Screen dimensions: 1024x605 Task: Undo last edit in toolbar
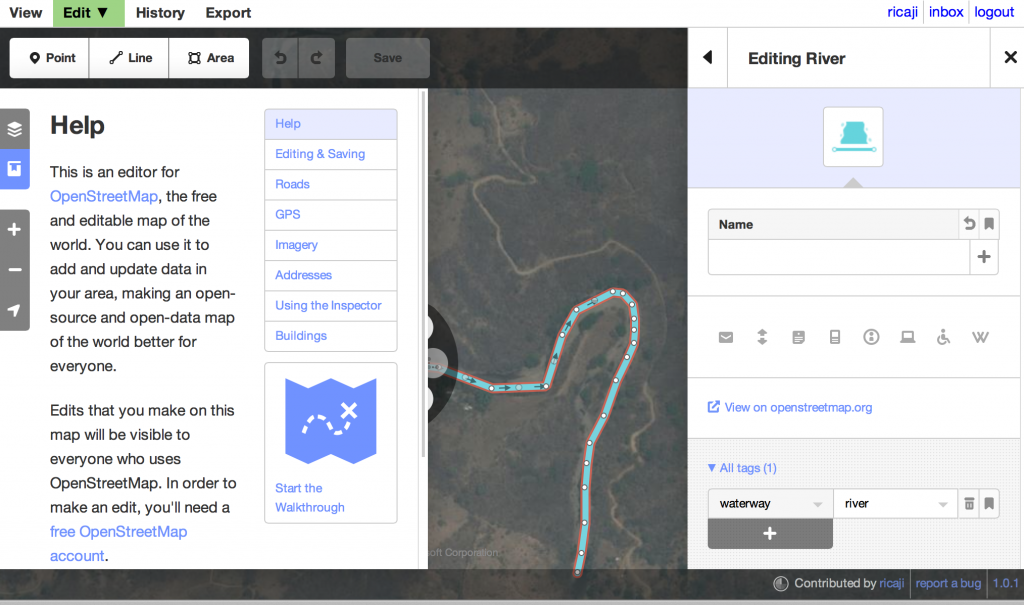[280, 58]
